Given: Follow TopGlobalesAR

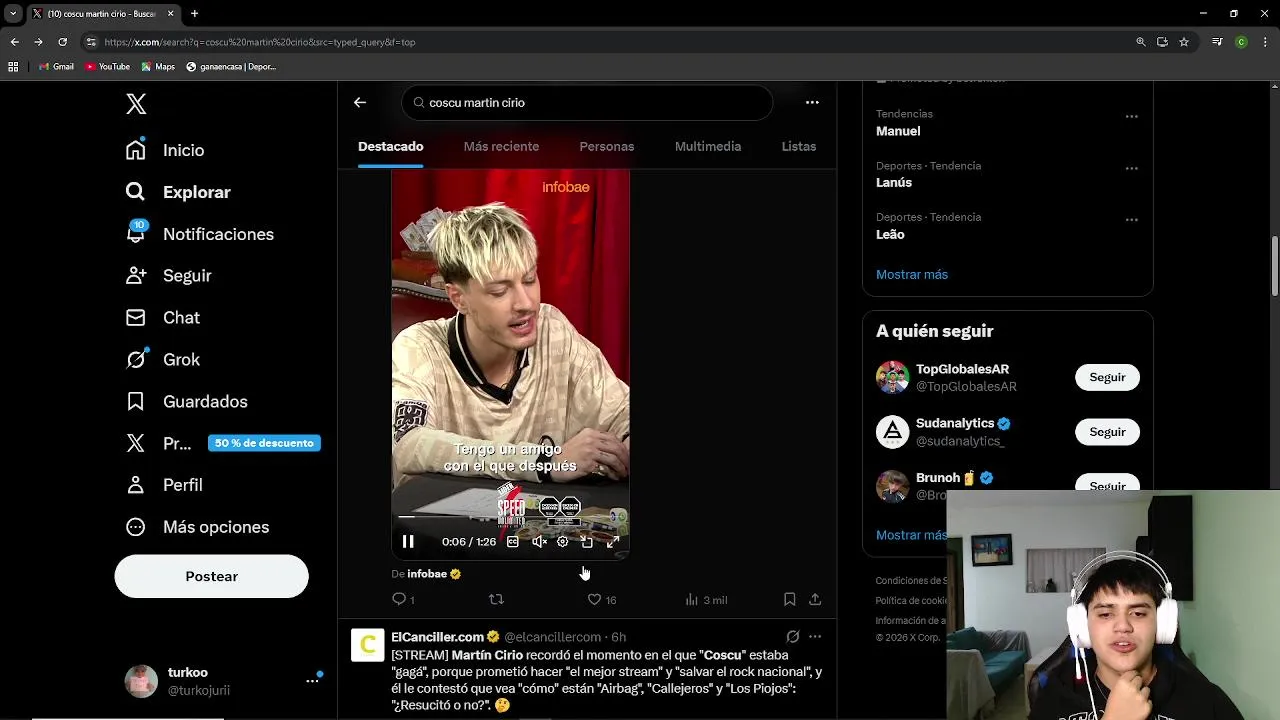Looking at the screenshot, I should point(1107,378).
